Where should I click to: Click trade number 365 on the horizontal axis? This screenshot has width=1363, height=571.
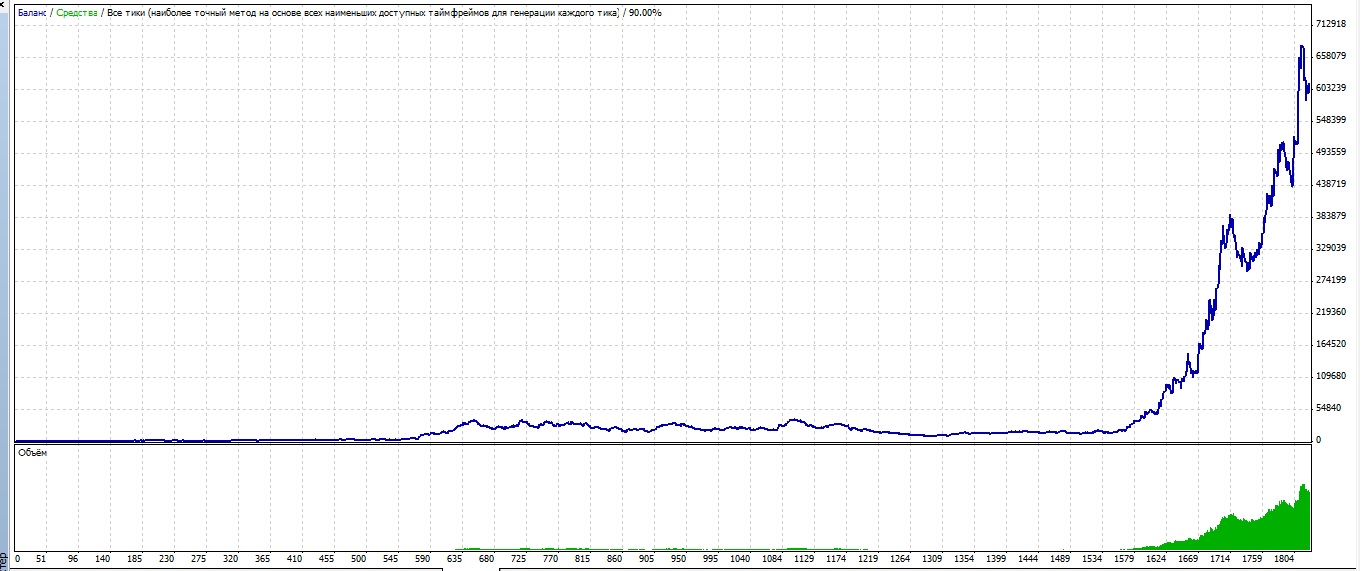point(262,560)
